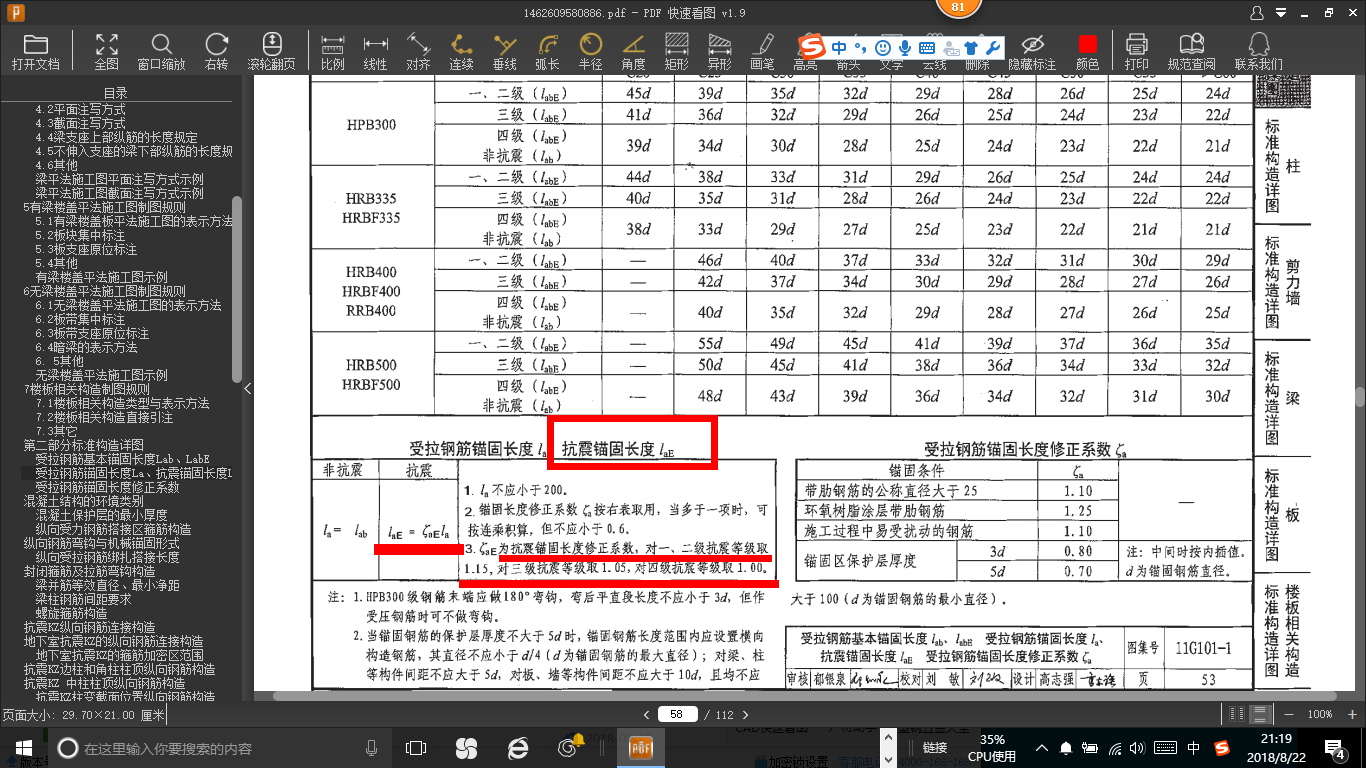
Task: Open Sogou toolbox wrench icon
Action: coord(993,47)
